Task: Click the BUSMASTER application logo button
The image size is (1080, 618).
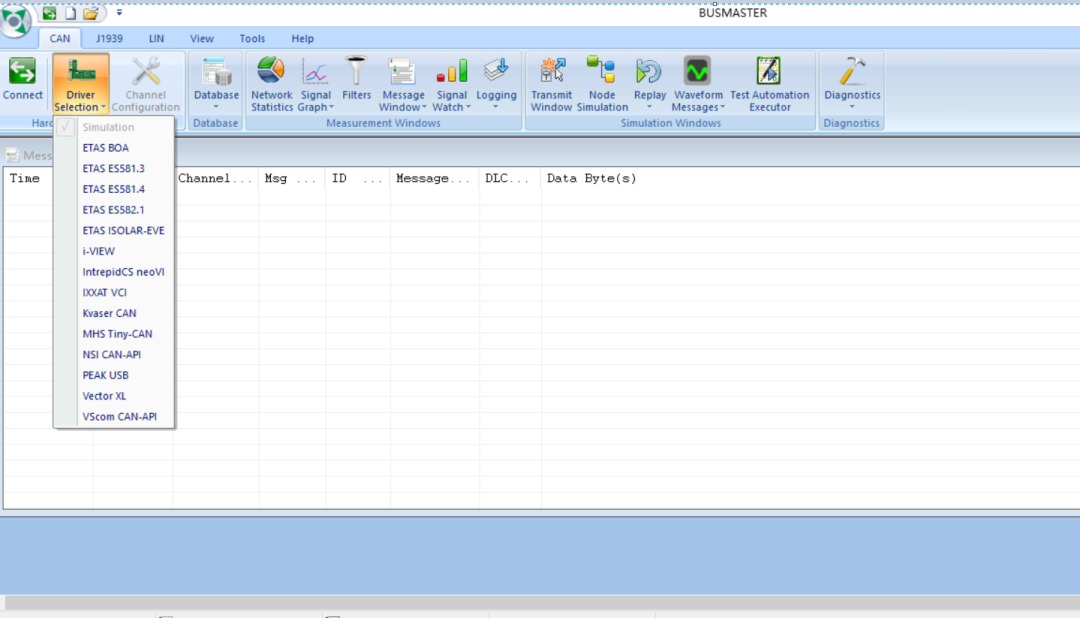Action: click(15, 21)
